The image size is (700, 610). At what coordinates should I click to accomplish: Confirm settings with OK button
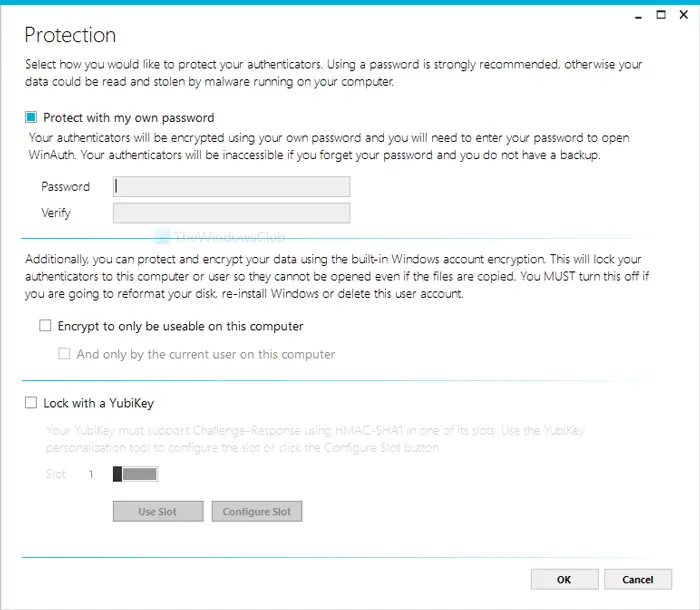564,580
